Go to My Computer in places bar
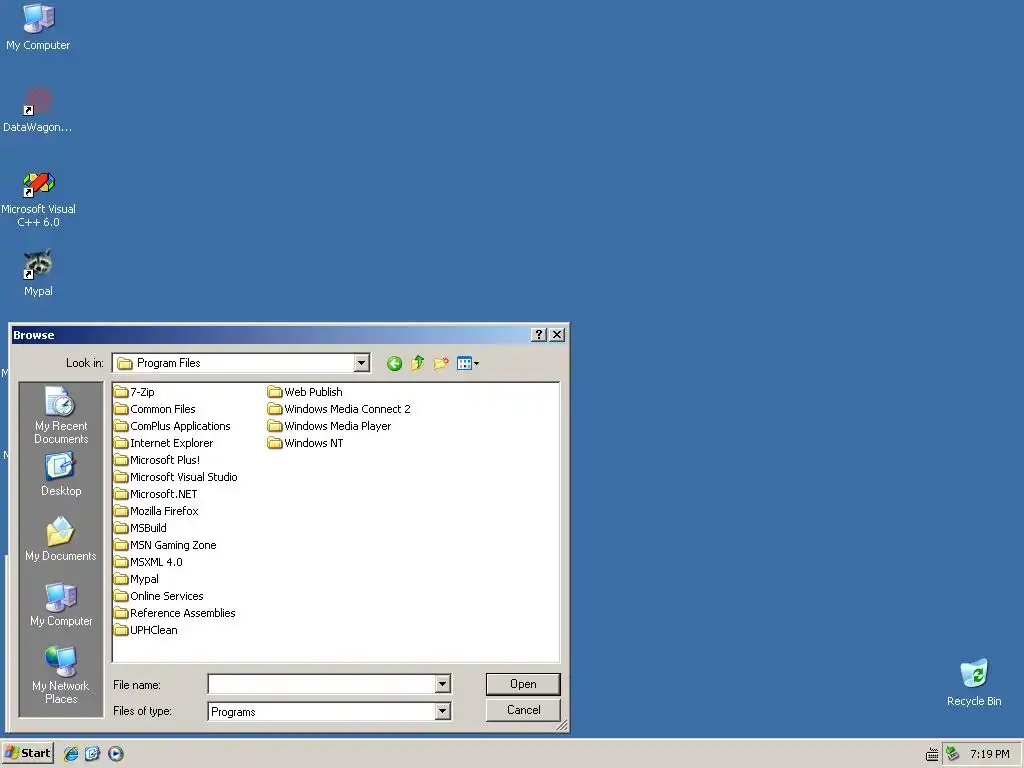This screenshot has width=1024, height=768. coord(61,605)
